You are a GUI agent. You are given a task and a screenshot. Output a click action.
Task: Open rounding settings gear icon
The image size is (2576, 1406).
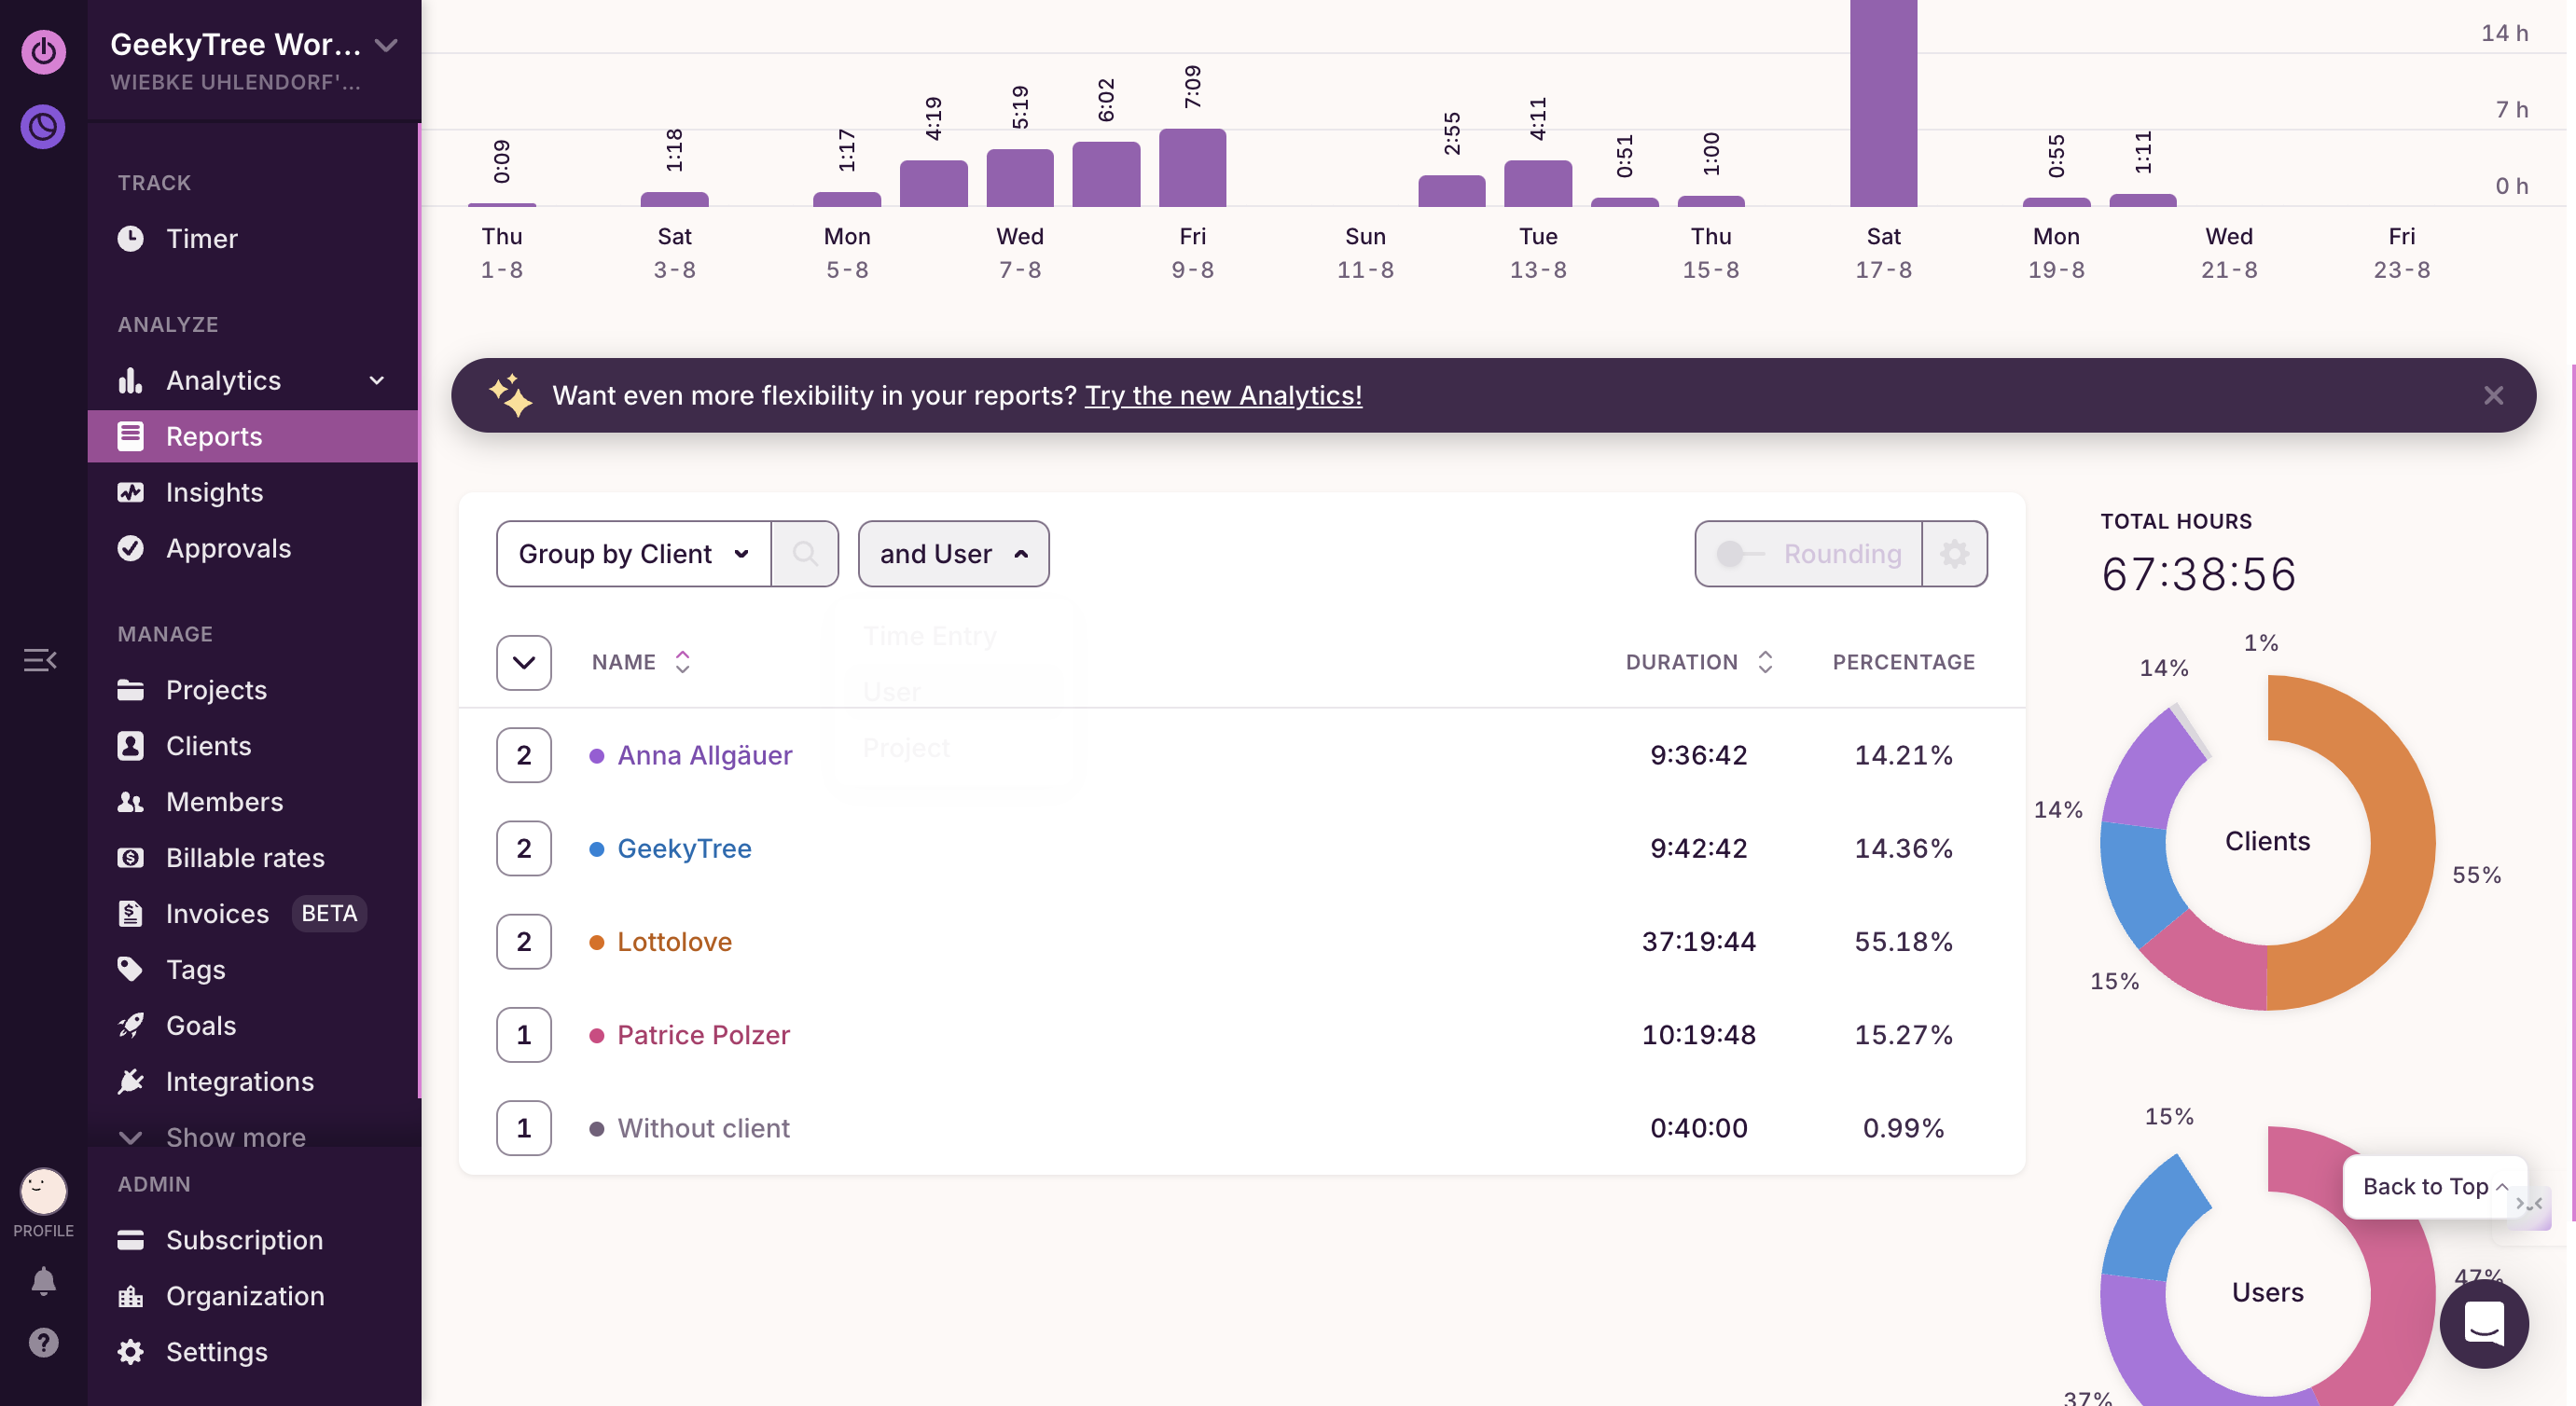coord(1954,553)
